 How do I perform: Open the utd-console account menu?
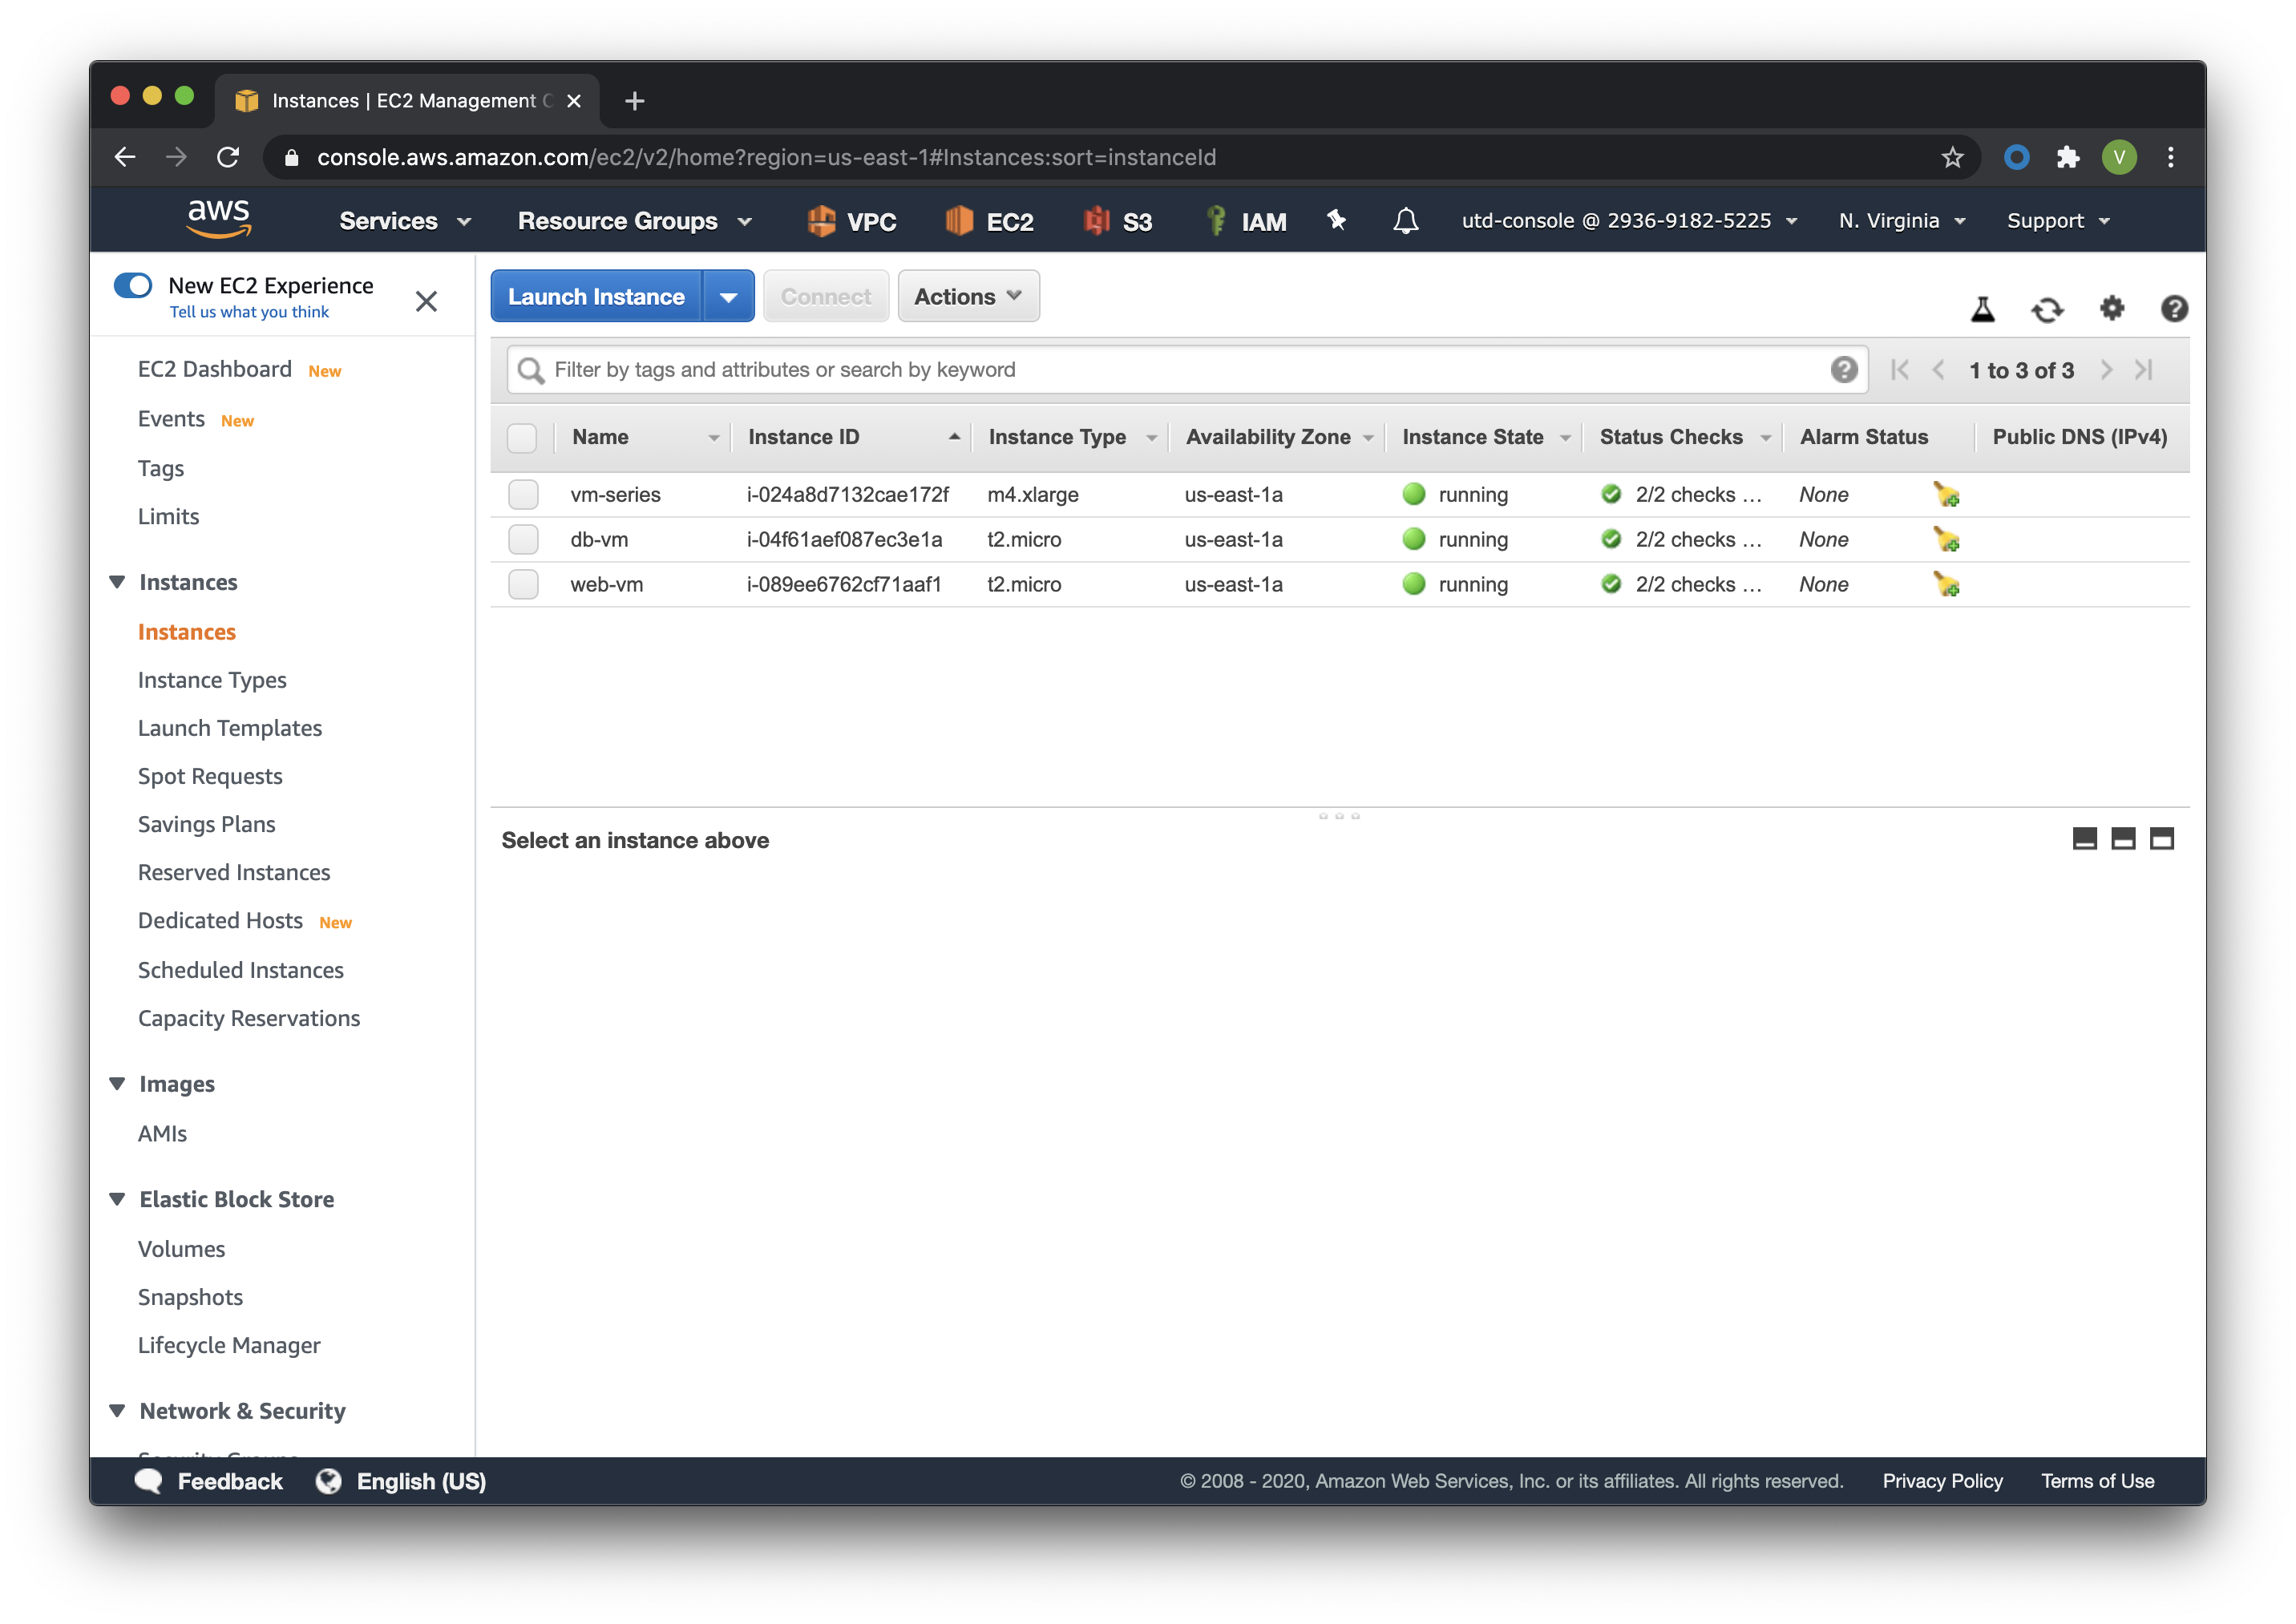[x=1629, y=221]
